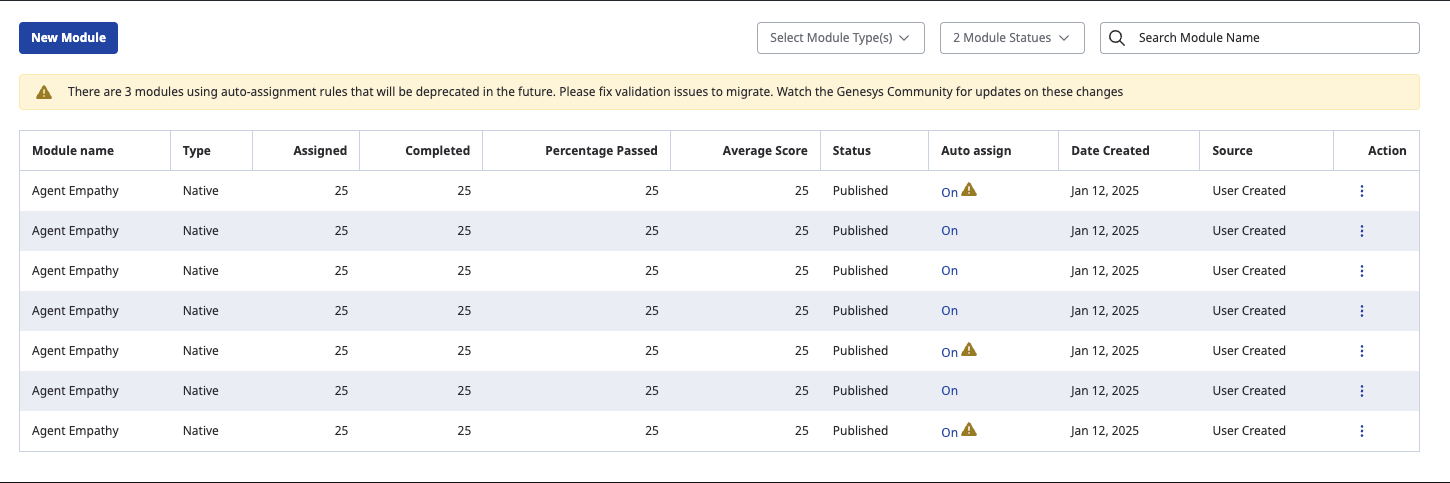Click into the Search Module Name field
The width and height of the screenshot is (1450, 483).
point(1270,38)
